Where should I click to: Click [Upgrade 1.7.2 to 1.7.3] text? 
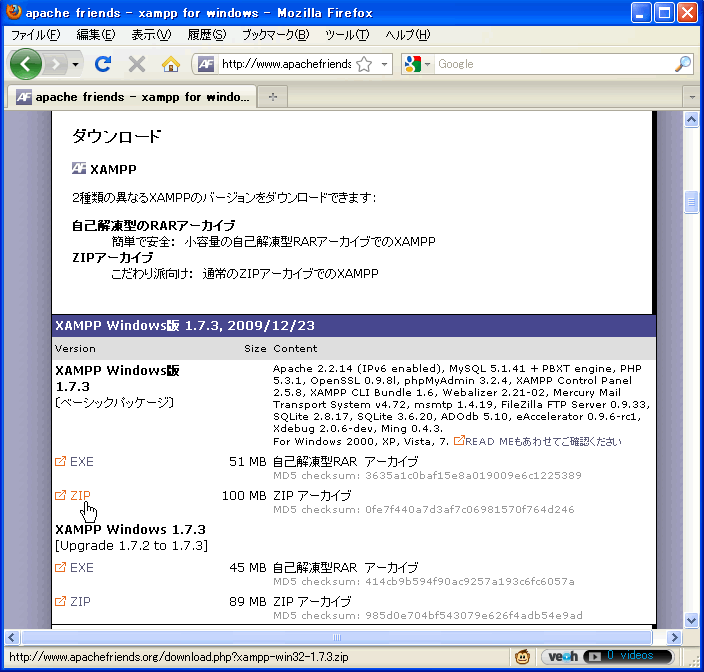tap(131, 546)
